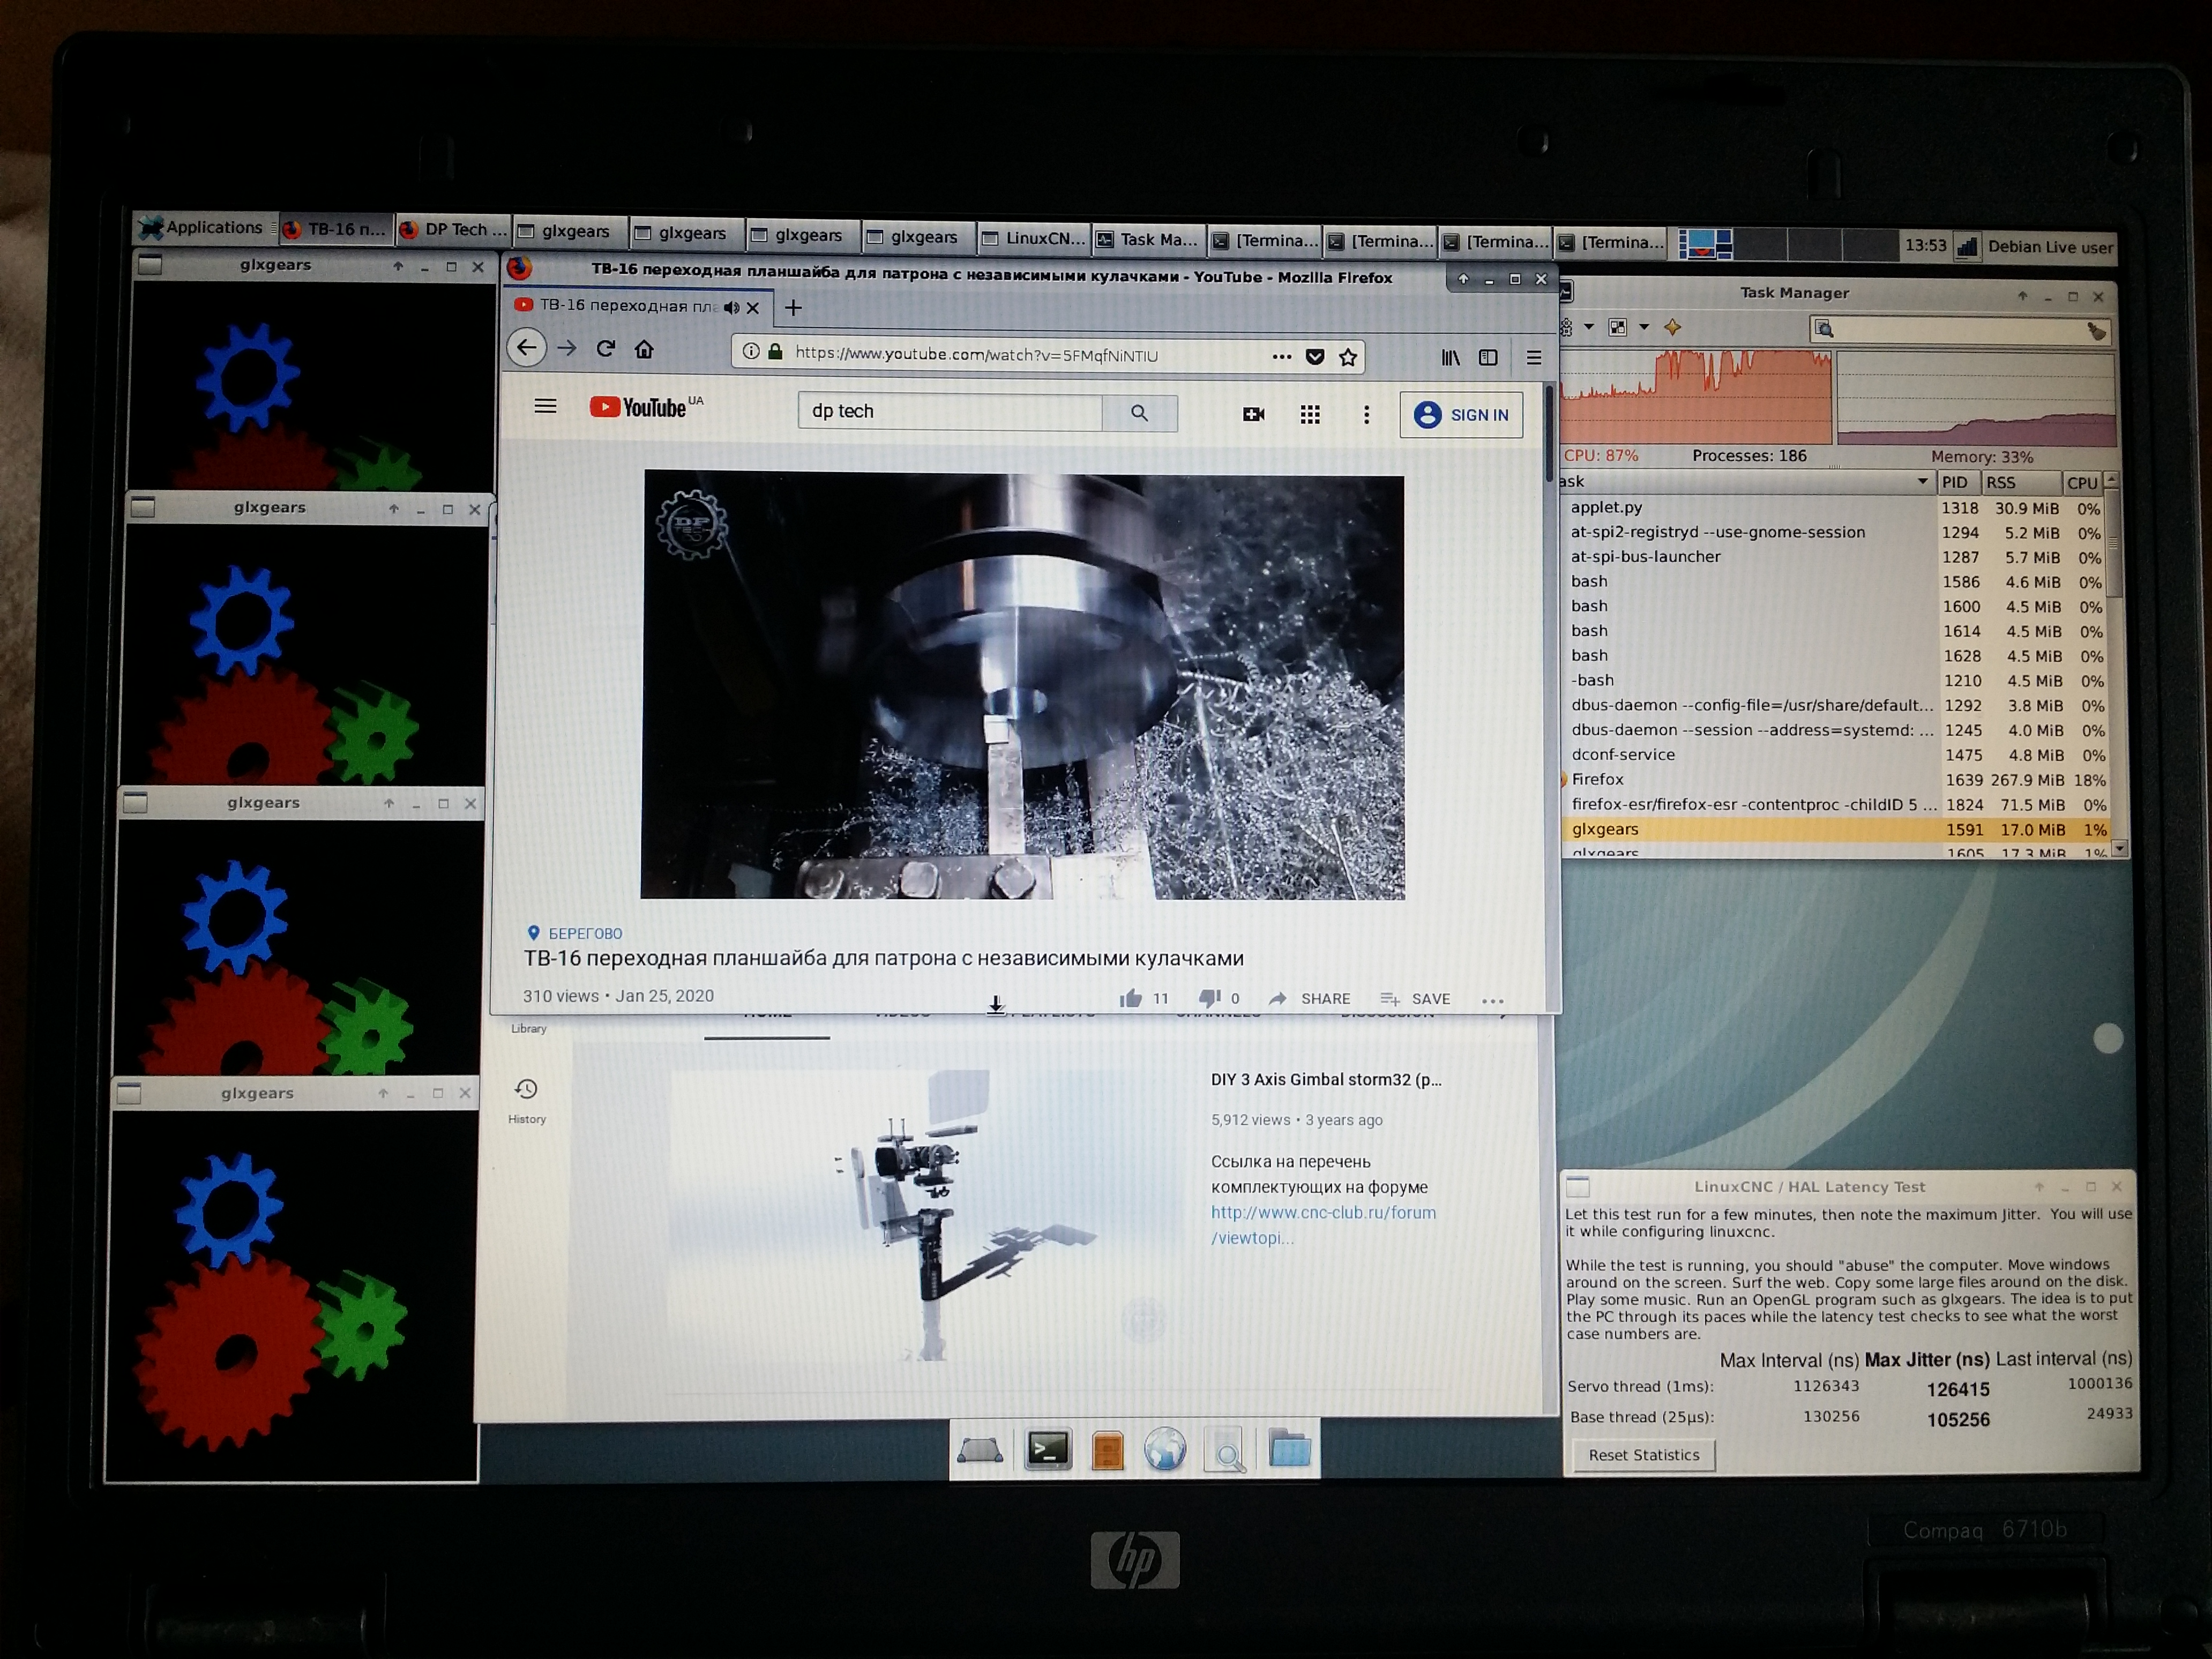Open Firefox hamburger application menu

[x=1533, y=357]
